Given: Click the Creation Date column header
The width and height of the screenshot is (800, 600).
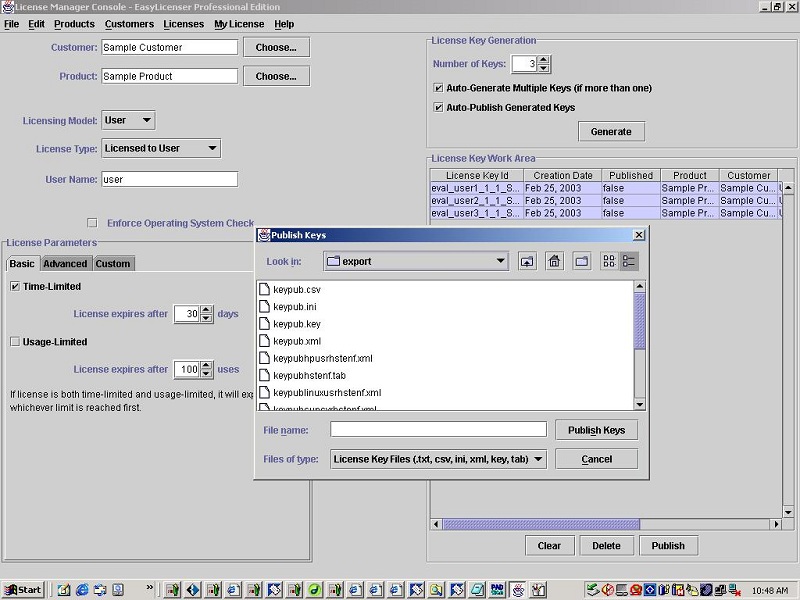Looking at the screenshot, I should (x=563, y=176).
